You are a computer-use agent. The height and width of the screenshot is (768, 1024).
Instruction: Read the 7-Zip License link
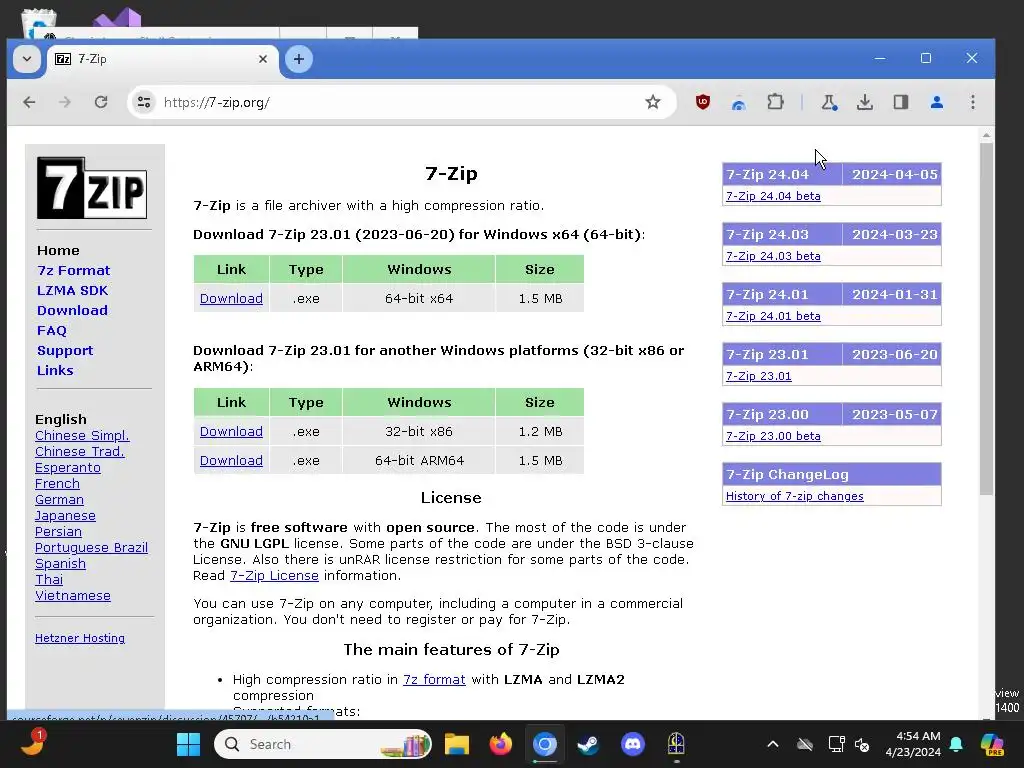(x=274, y=575)
